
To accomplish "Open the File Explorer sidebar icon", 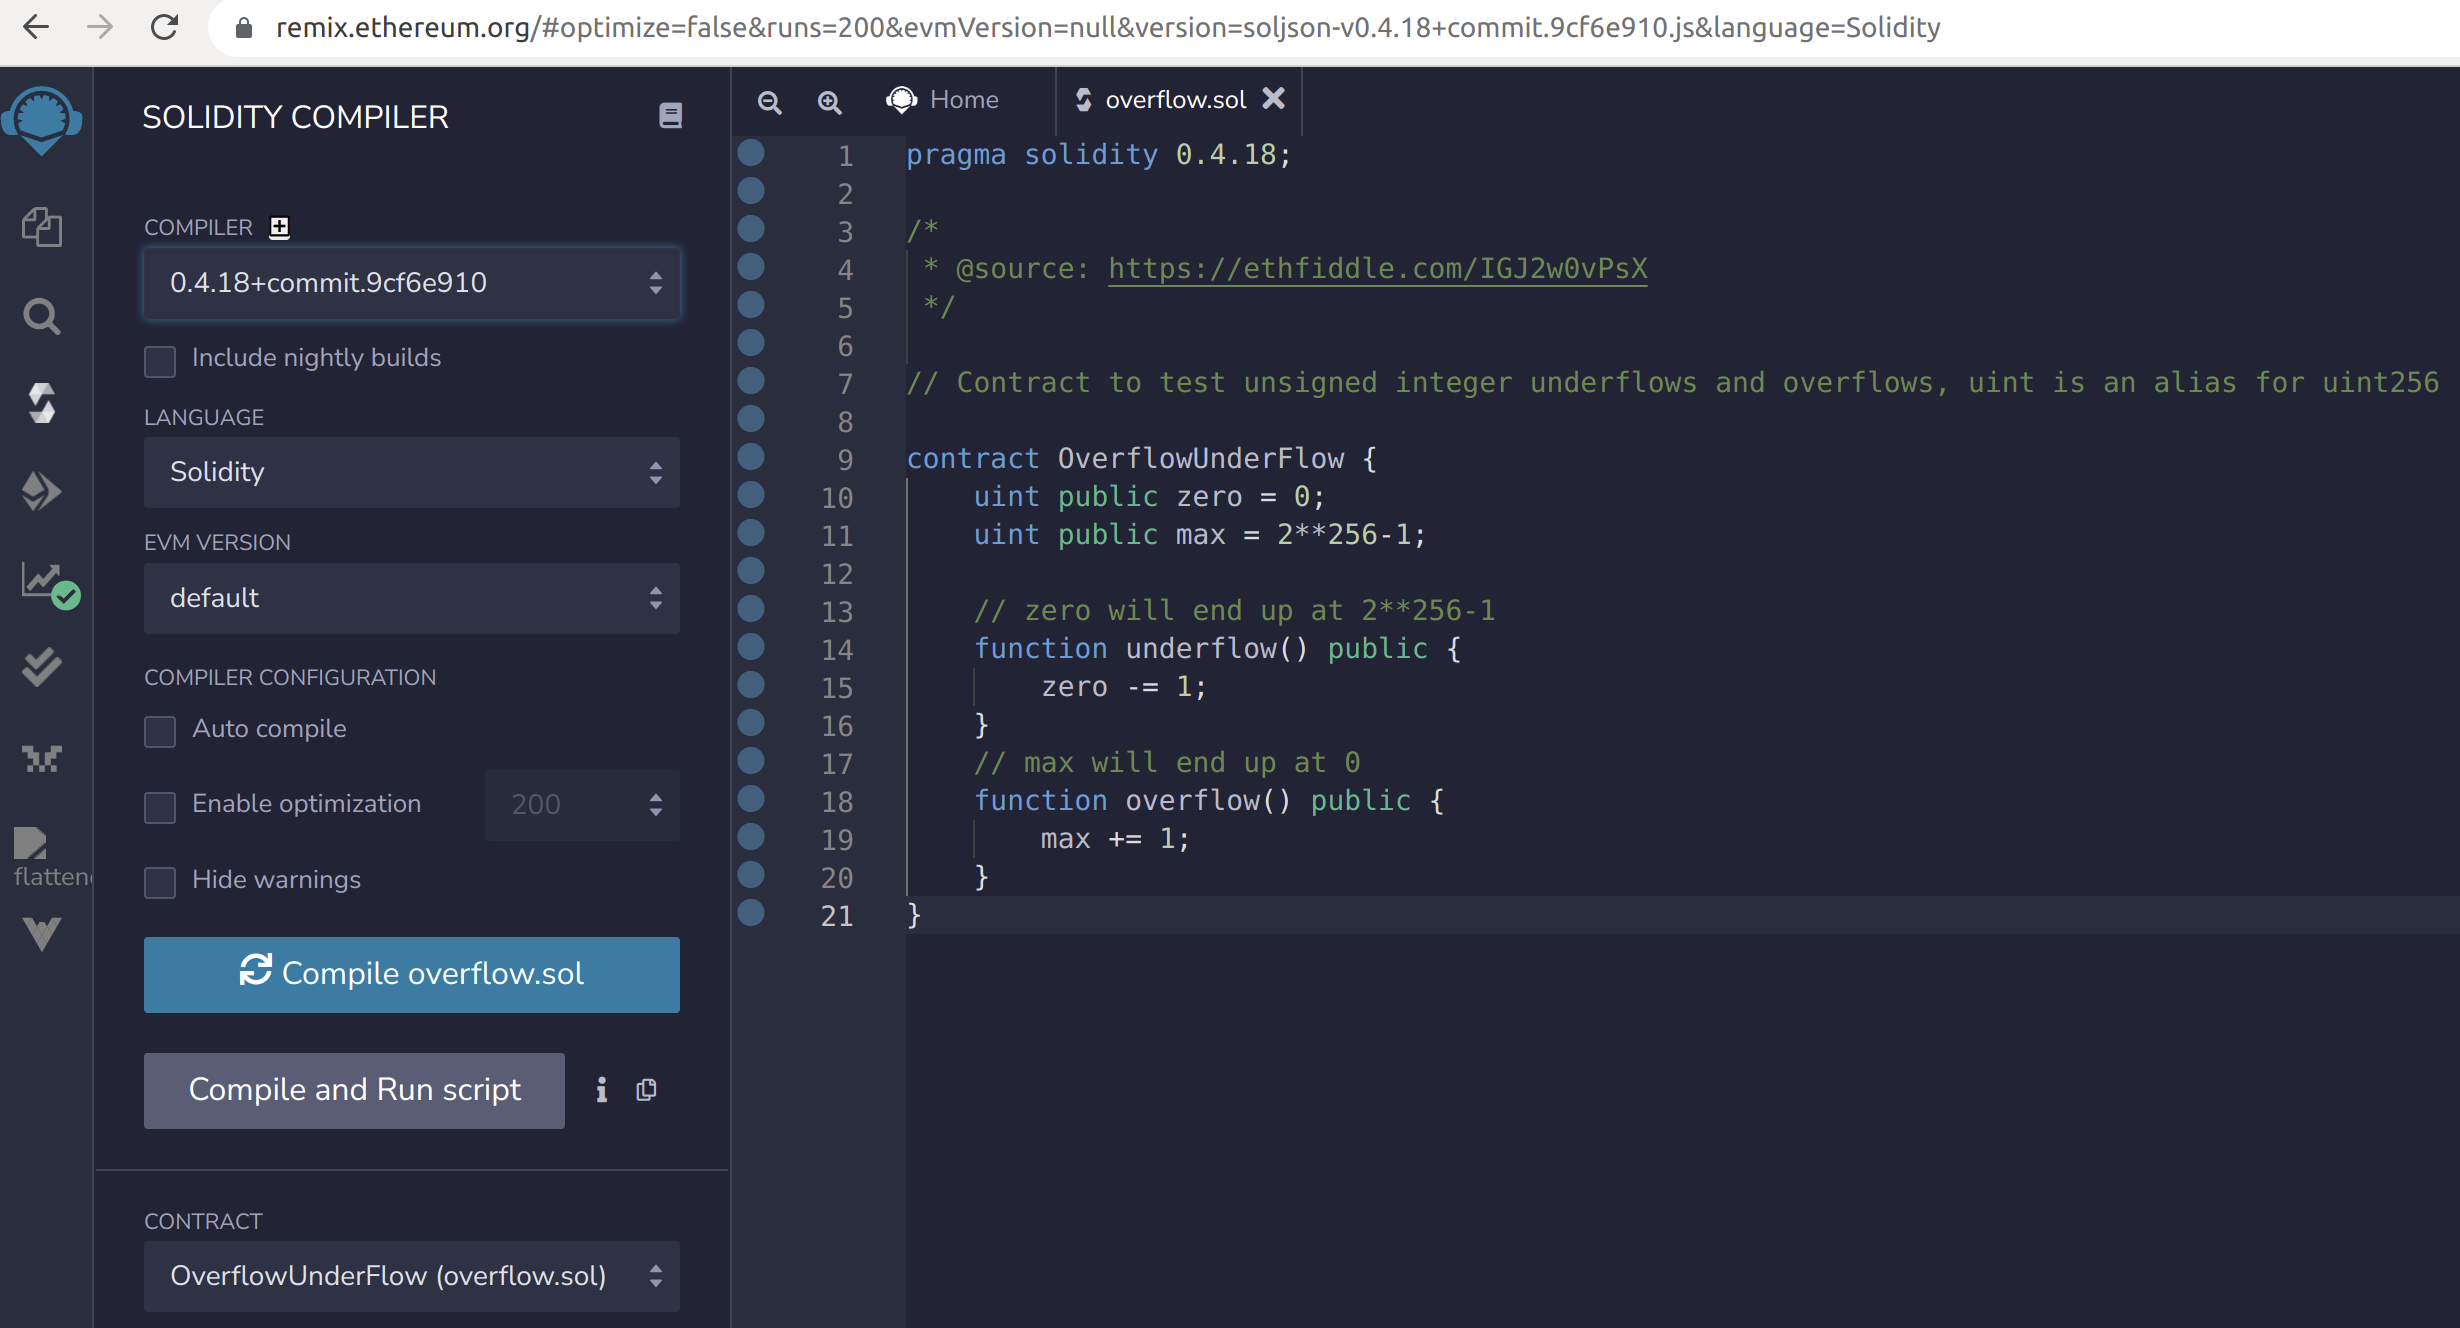I will [41, 228].
